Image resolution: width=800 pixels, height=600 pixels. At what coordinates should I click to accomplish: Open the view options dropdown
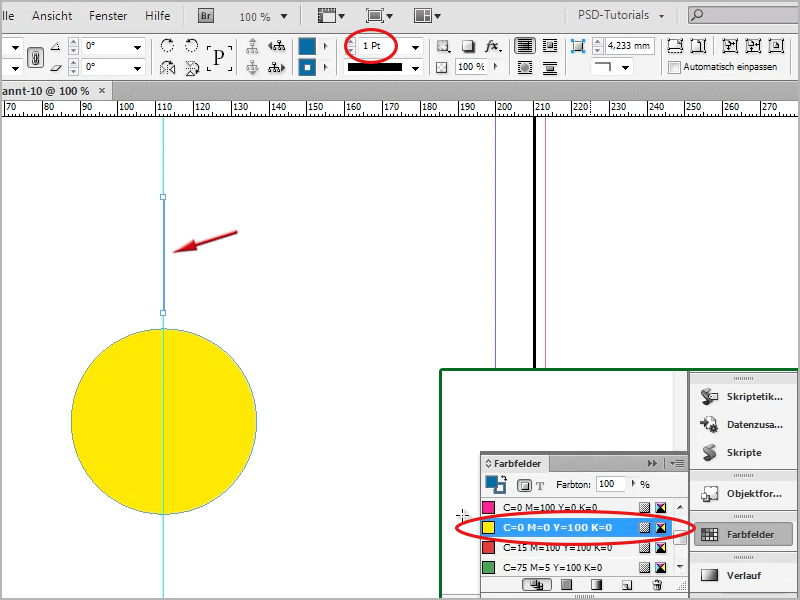(331, 16)
